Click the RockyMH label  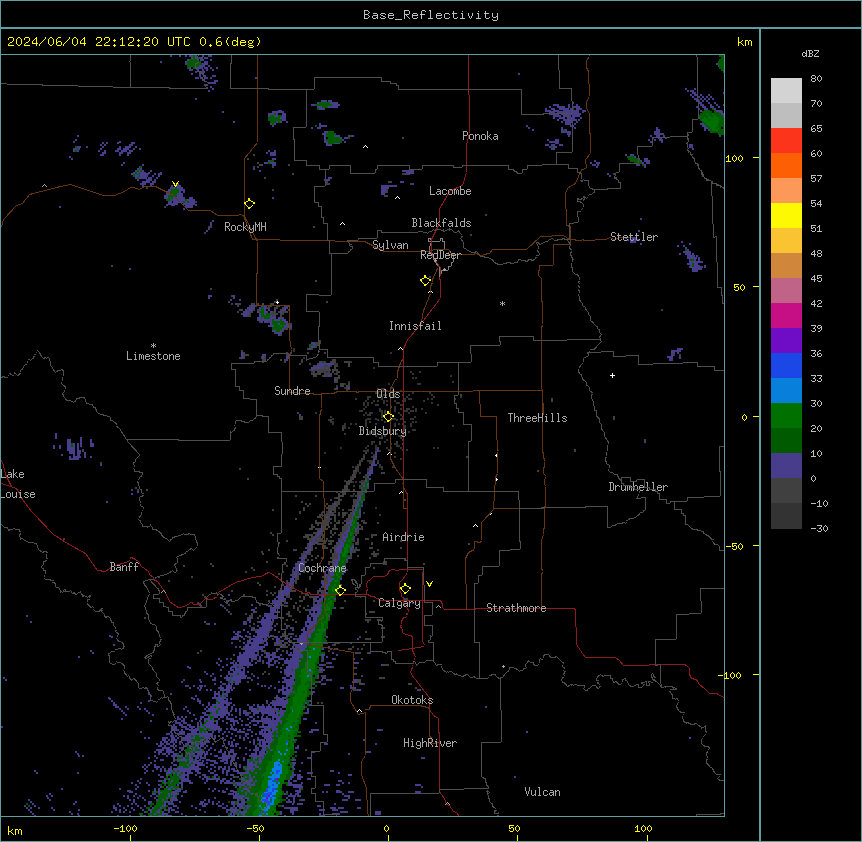[x=245, y=227]
